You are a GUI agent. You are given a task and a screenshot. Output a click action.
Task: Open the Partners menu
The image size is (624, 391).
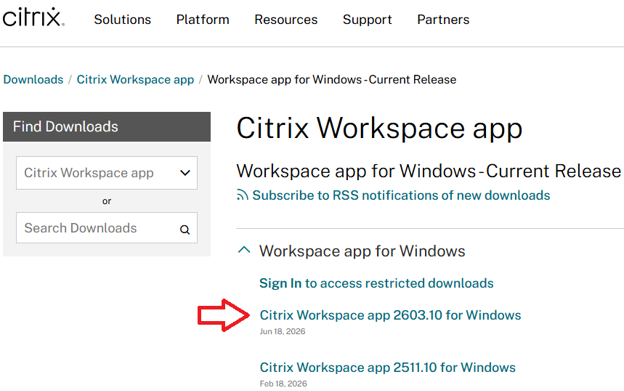point(443,19)
